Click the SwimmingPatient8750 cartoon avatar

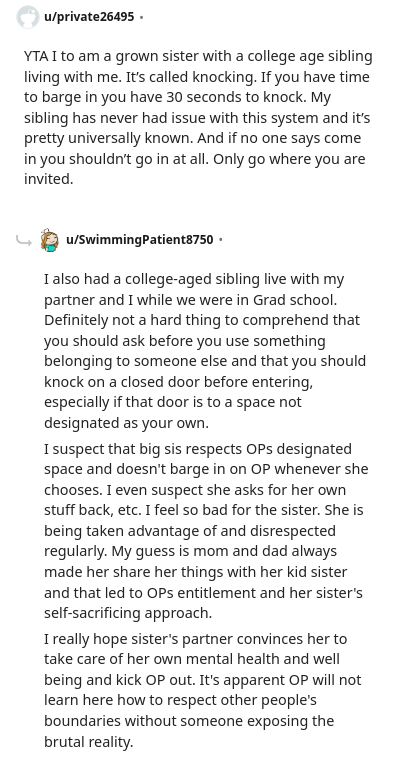coord(50,240)
